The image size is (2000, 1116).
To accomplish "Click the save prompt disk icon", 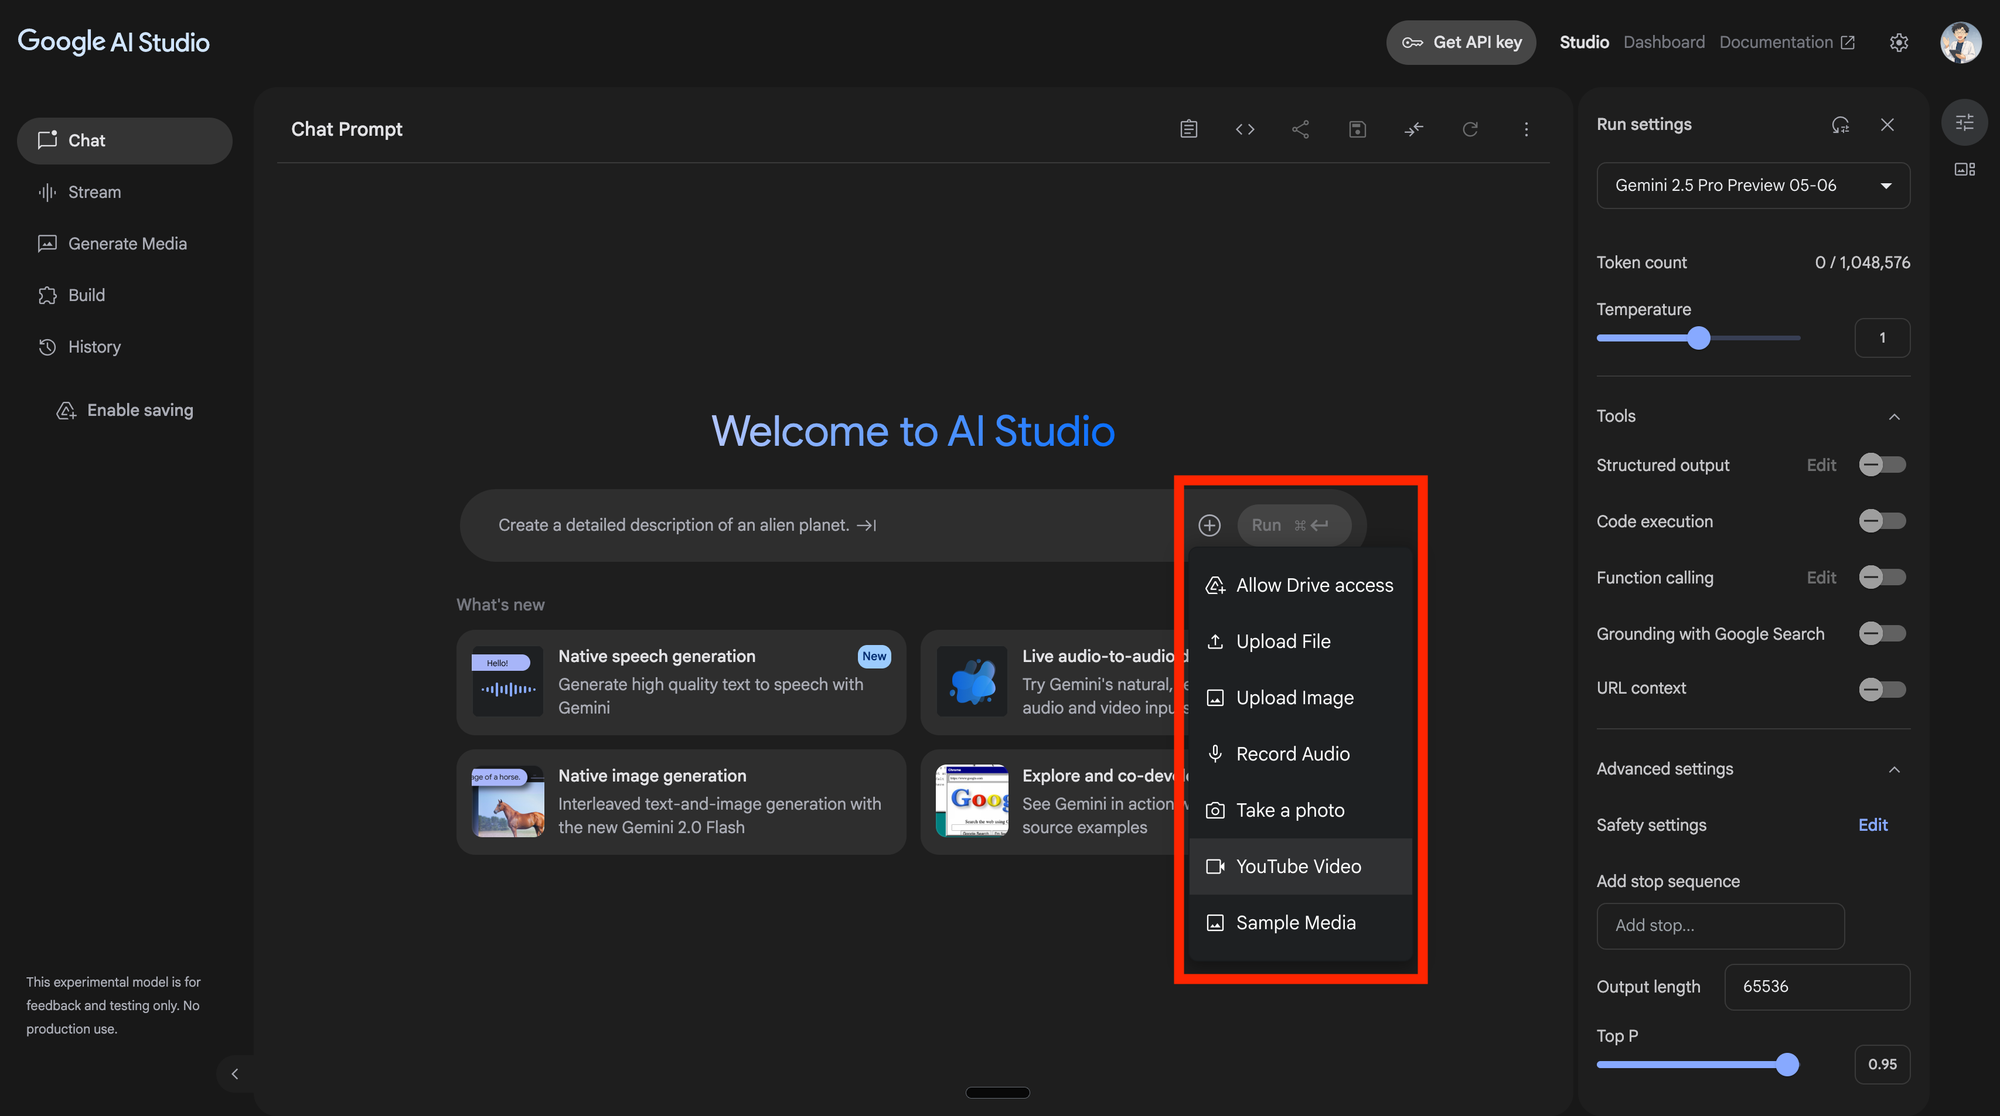I will (x=1357, y=129).
